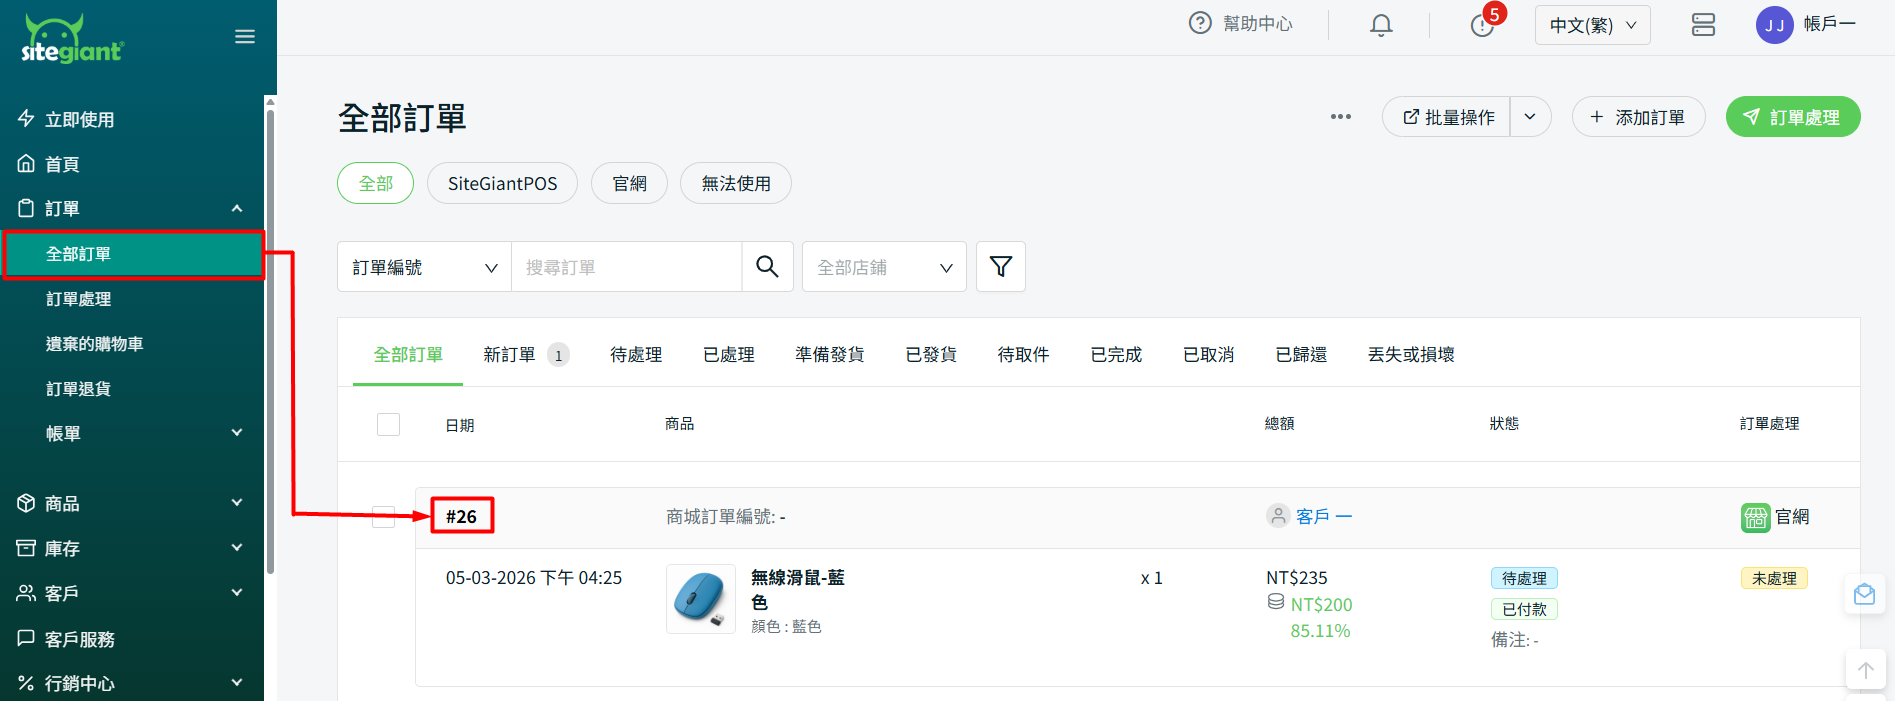Screen dimensions: 1895x701
Task: Click the 搜尋訂單 search field
Action: point(626,267)
